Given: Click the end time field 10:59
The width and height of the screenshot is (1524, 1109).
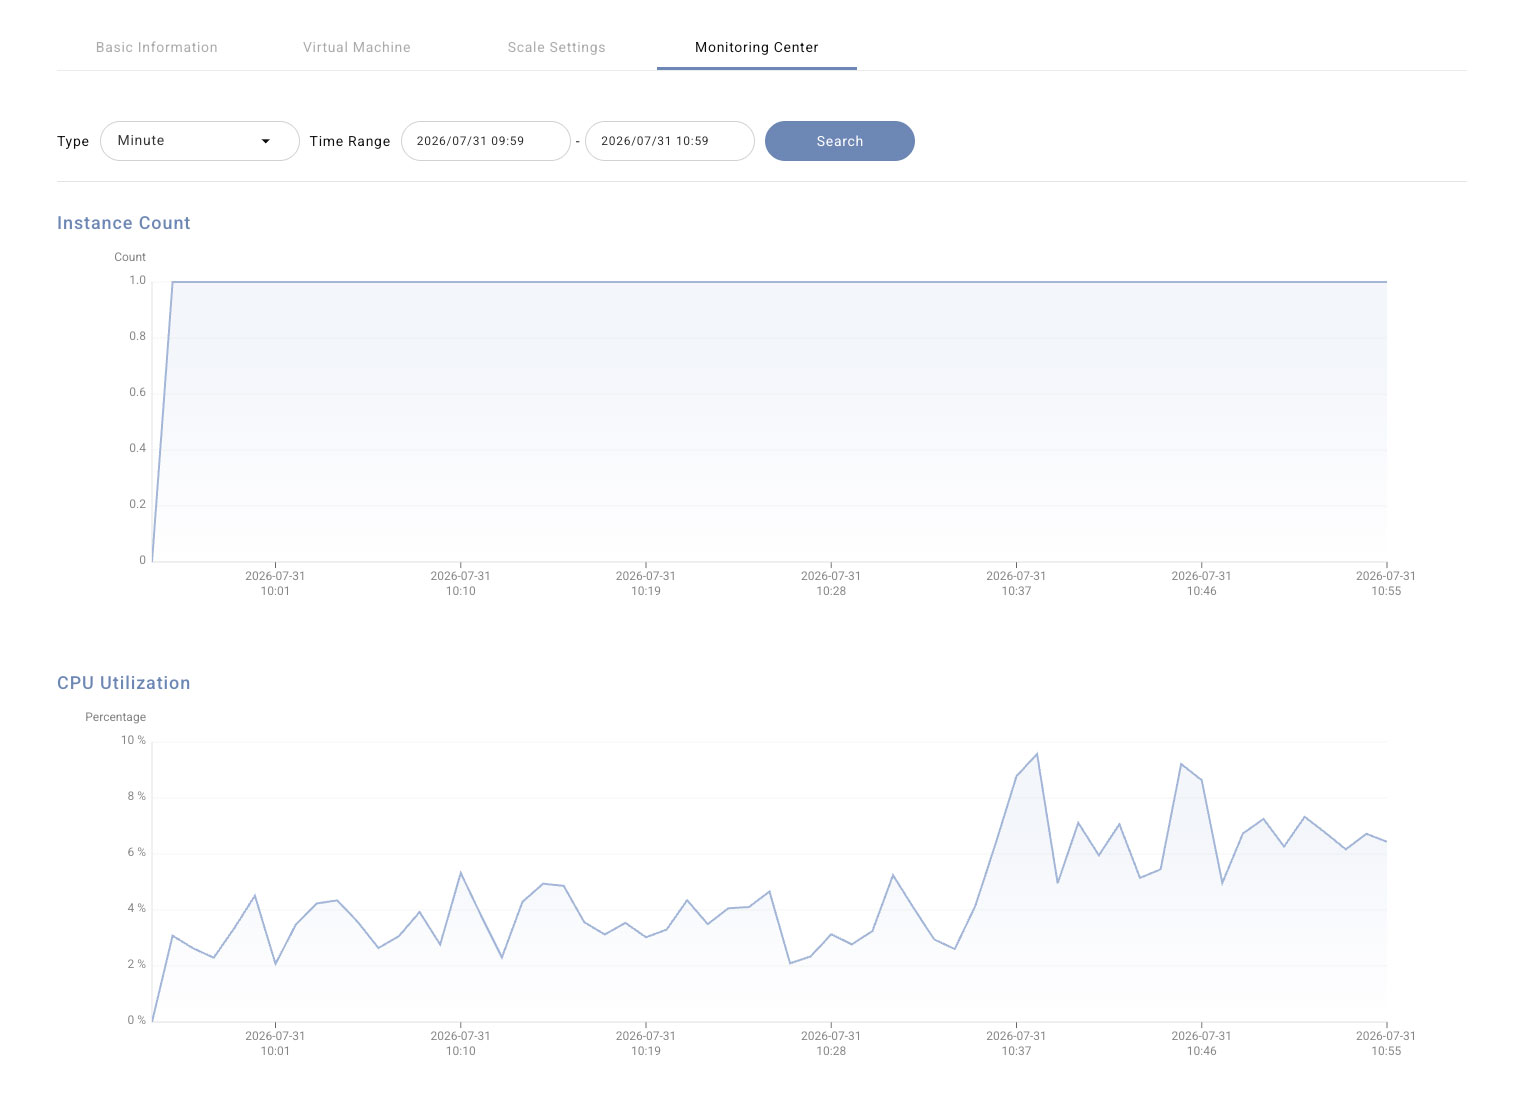Looking at the screenshot, I should coord(670,141).
